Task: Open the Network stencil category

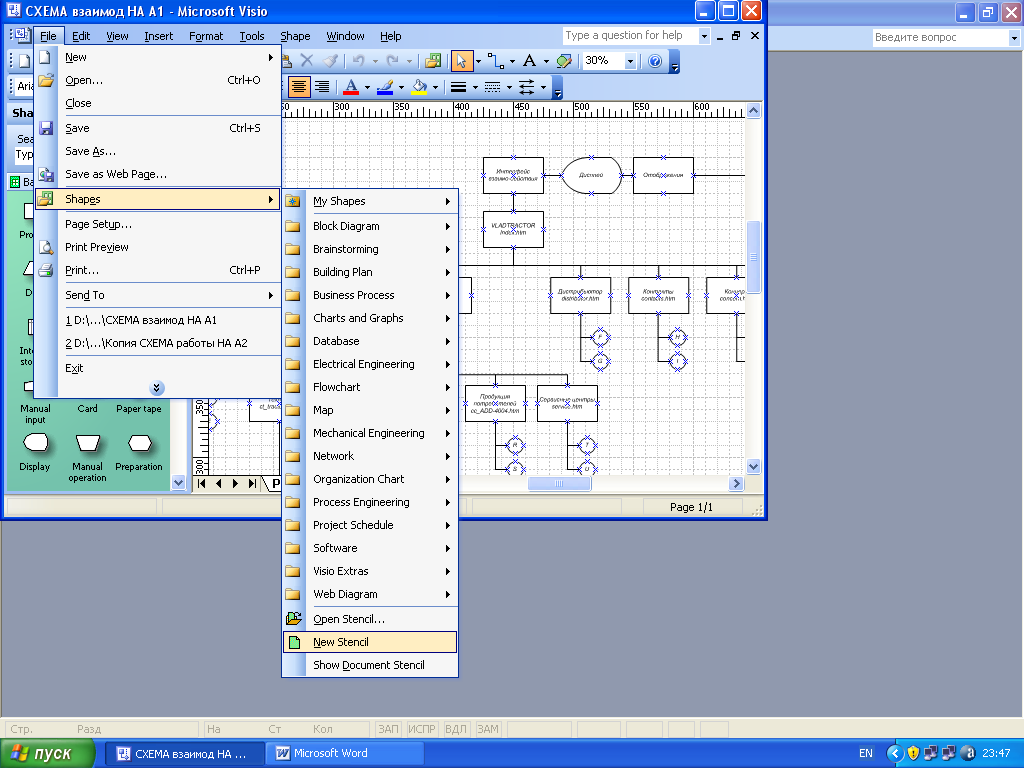Action: tap(370, 456)
